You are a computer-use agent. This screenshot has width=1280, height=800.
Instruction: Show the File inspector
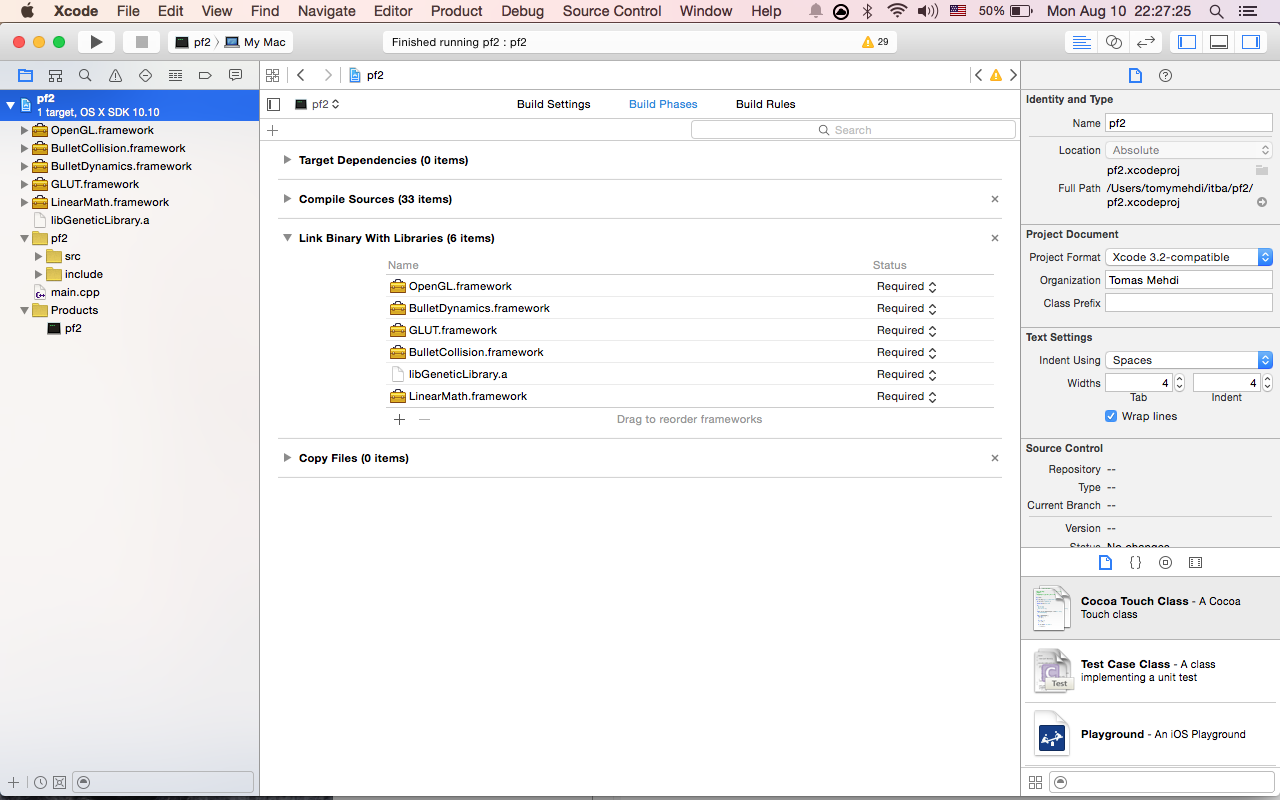pos(1135,75)
